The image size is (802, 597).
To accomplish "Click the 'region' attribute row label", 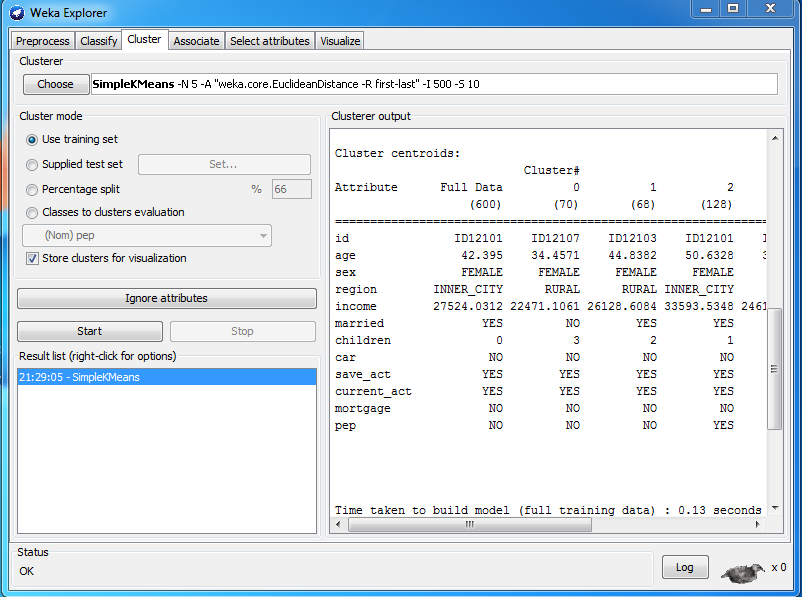I will coord(355,290).
